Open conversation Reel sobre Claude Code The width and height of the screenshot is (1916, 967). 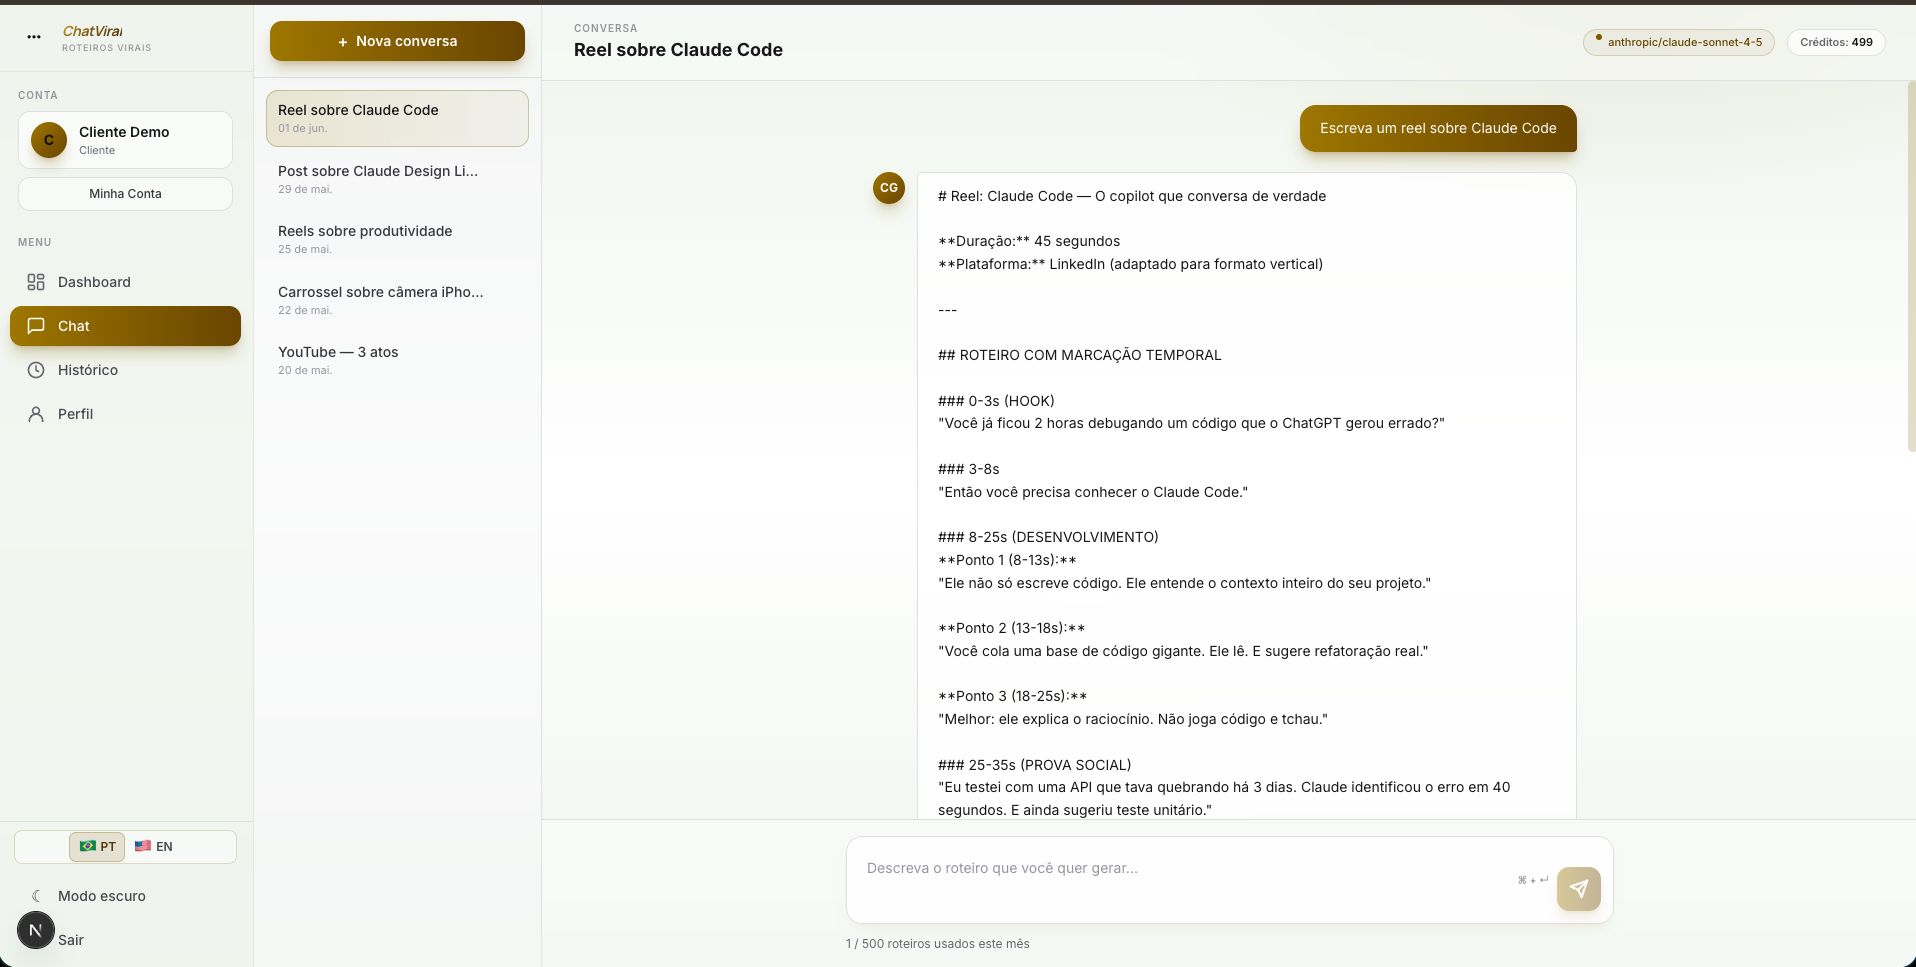(x=397, y=118)
